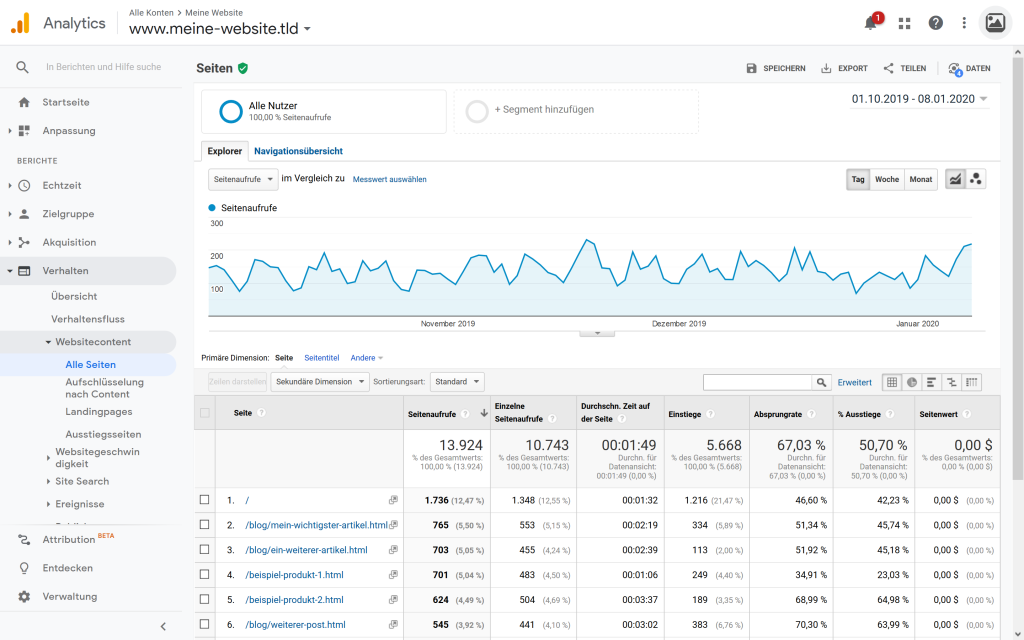The height and width of the screenshot is (640, 1024).
Task: Click the Messwert auswählen link
Action: [x=389, y=180]
